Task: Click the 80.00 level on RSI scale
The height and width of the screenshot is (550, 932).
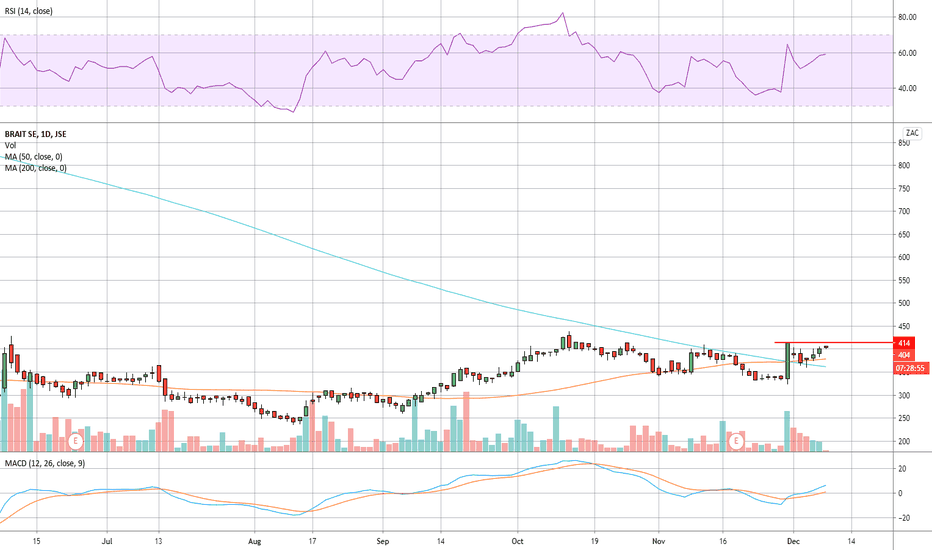Action: pos(907,18)
